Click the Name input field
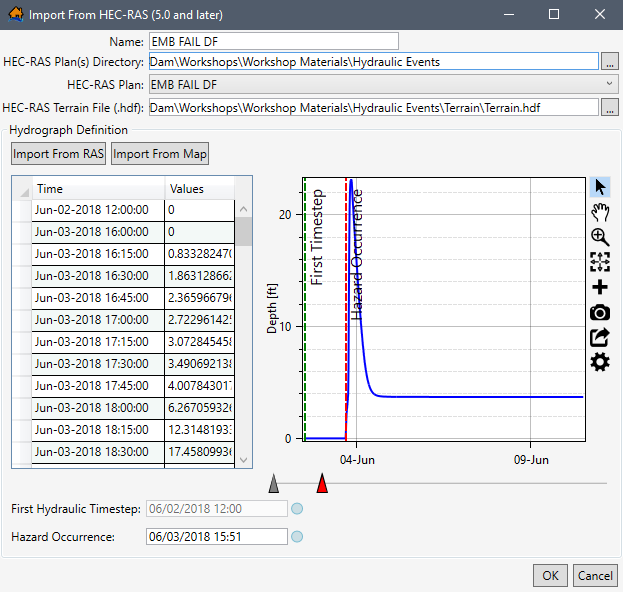 (274, 41)
